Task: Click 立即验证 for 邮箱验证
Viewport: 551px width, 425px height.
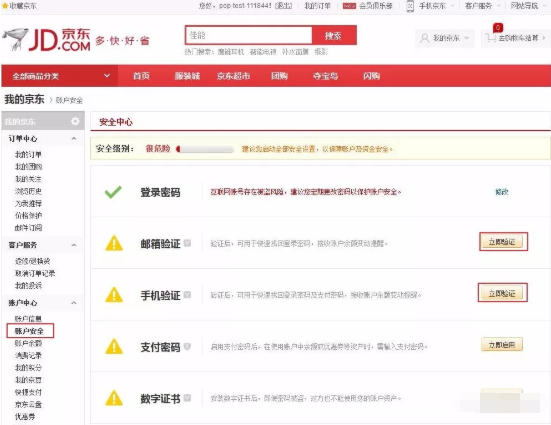Action: 502,242
